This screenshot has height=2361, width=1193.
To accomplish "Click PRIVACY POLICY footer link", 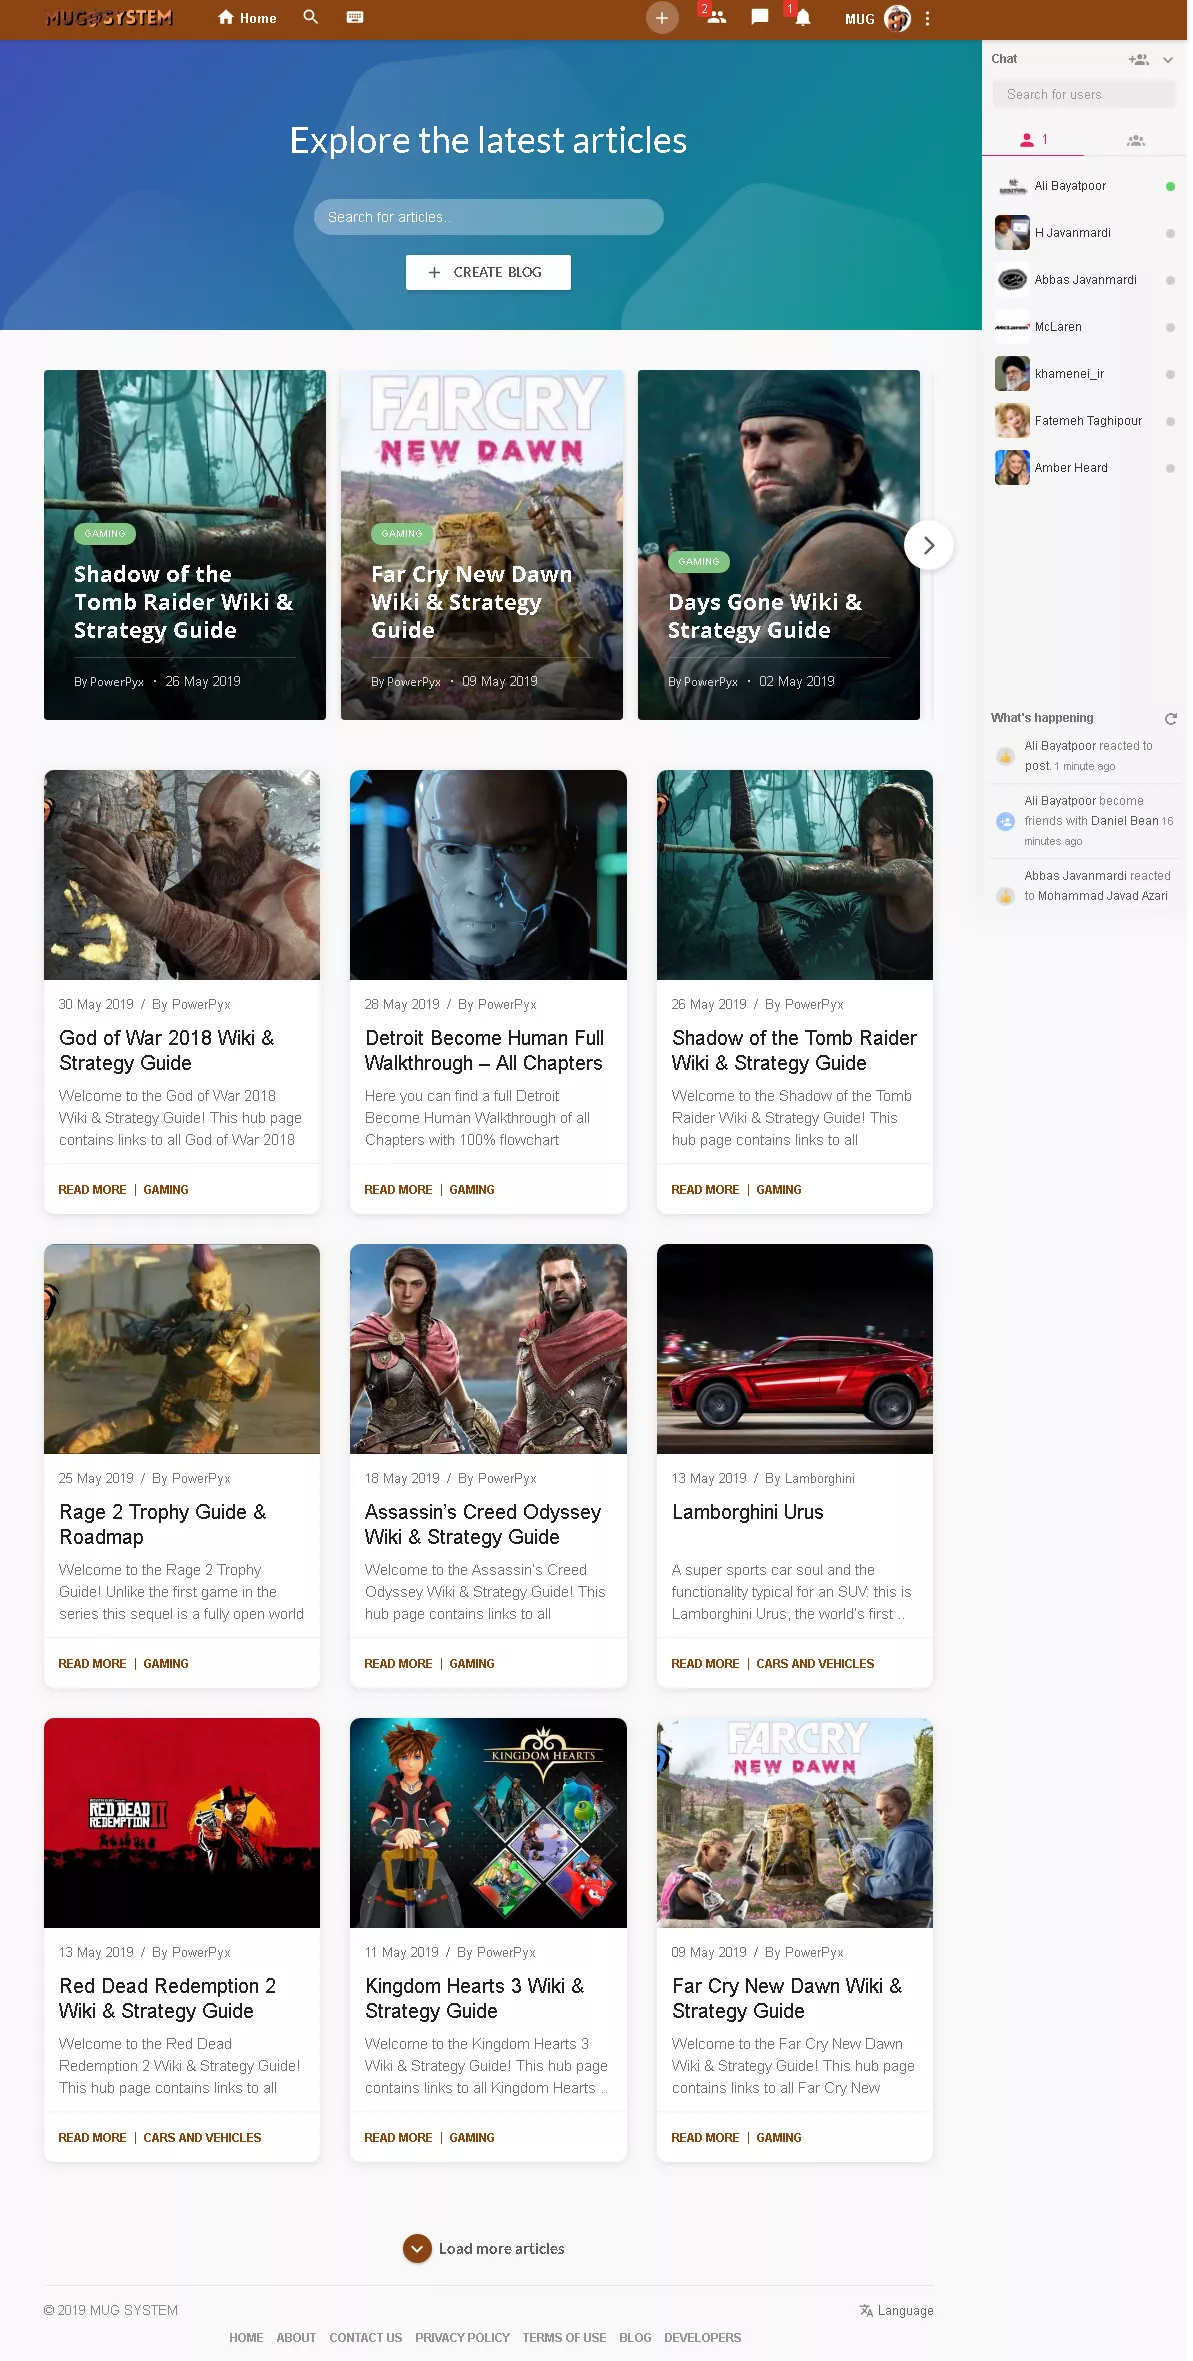I will point(462,2337).
